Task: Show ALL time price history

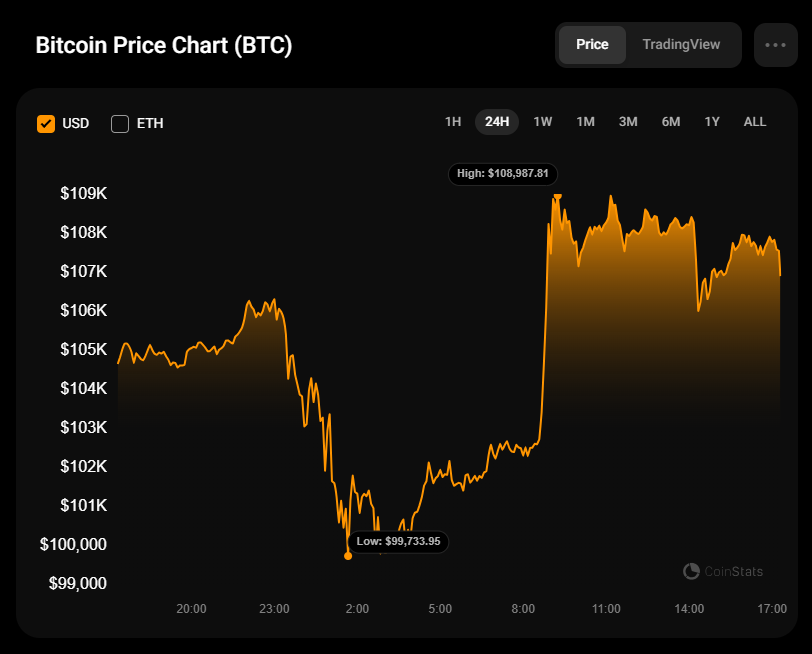Action: coord(755,122)
